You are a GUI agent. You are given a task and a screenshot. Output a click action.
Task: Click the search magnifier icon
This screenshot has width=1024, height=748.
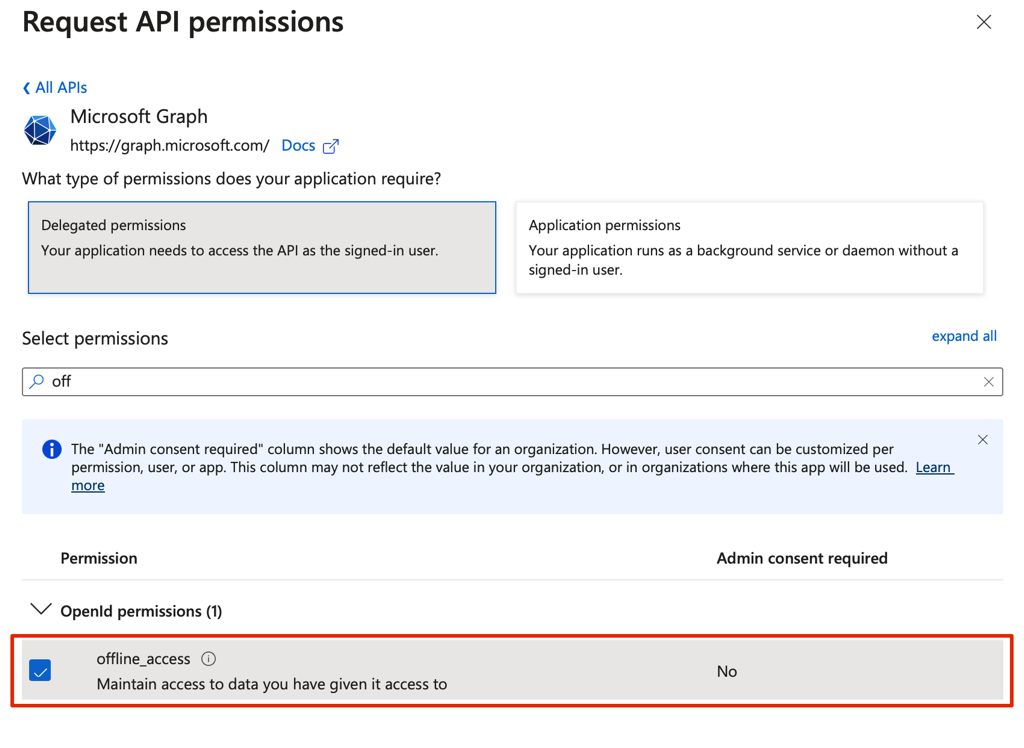point(37,381)
